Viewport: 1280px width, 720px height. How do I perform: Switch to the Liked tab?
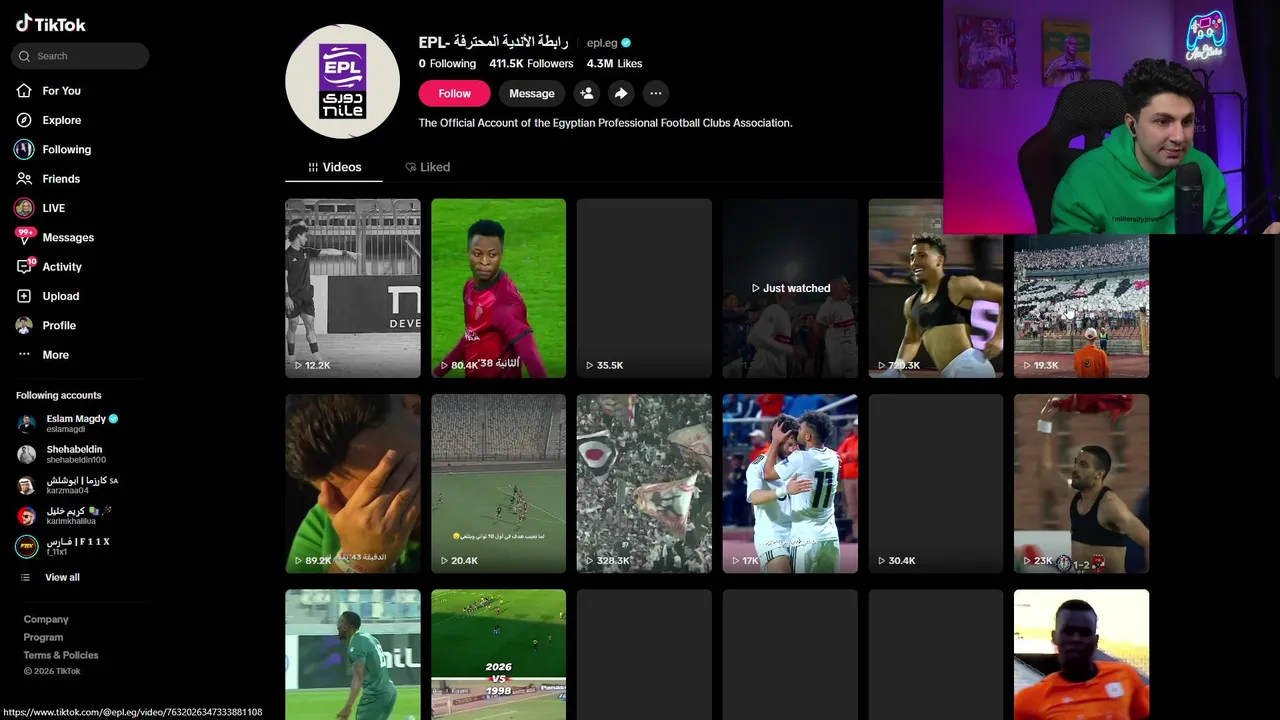427,167
